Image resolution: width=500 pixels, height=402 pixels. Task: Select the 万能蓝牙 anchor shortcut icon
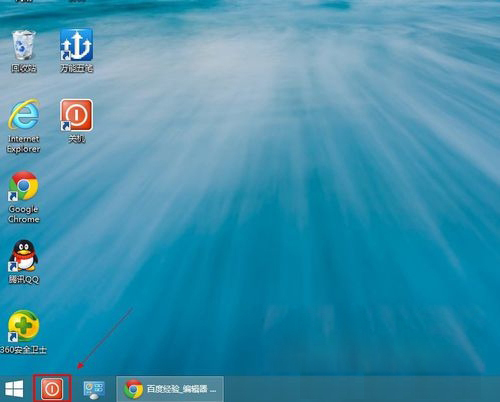(76, 45)
